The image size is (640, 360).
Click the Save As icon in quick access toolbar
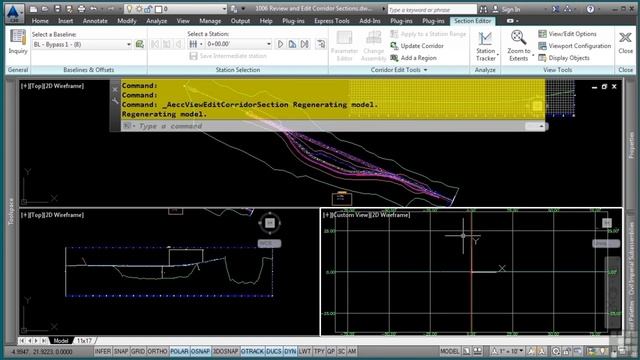69,9
